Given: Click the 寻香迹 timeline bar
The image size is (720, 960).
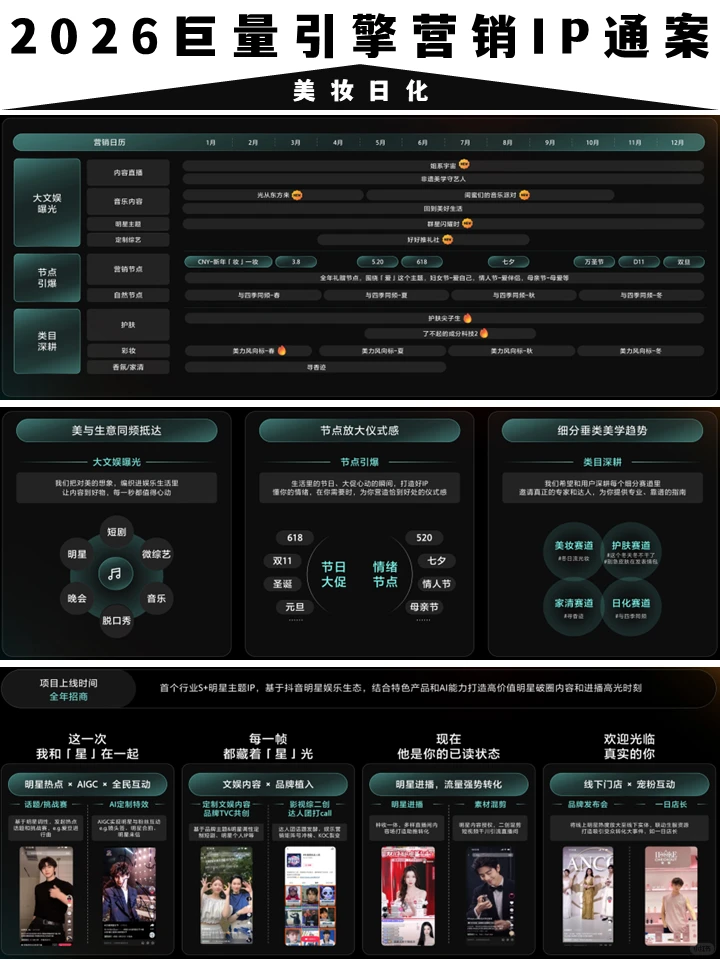Looking at the screenshot, I should coord(315,367).
